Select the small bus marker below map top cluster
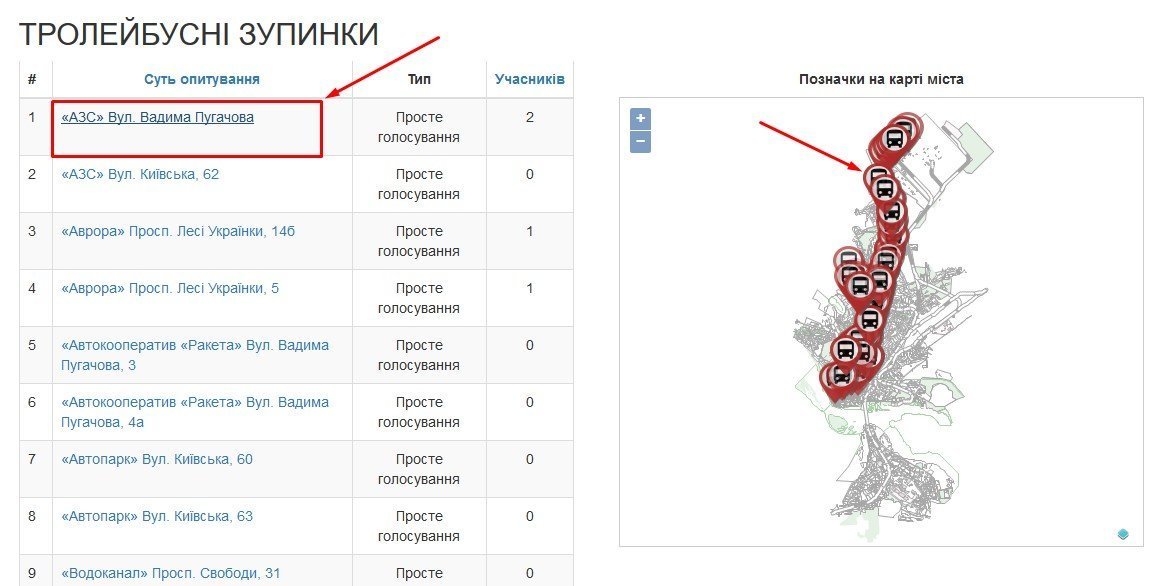Viewport: 1162px width, 586px height. pyautogui.click(x=893, y=212)
